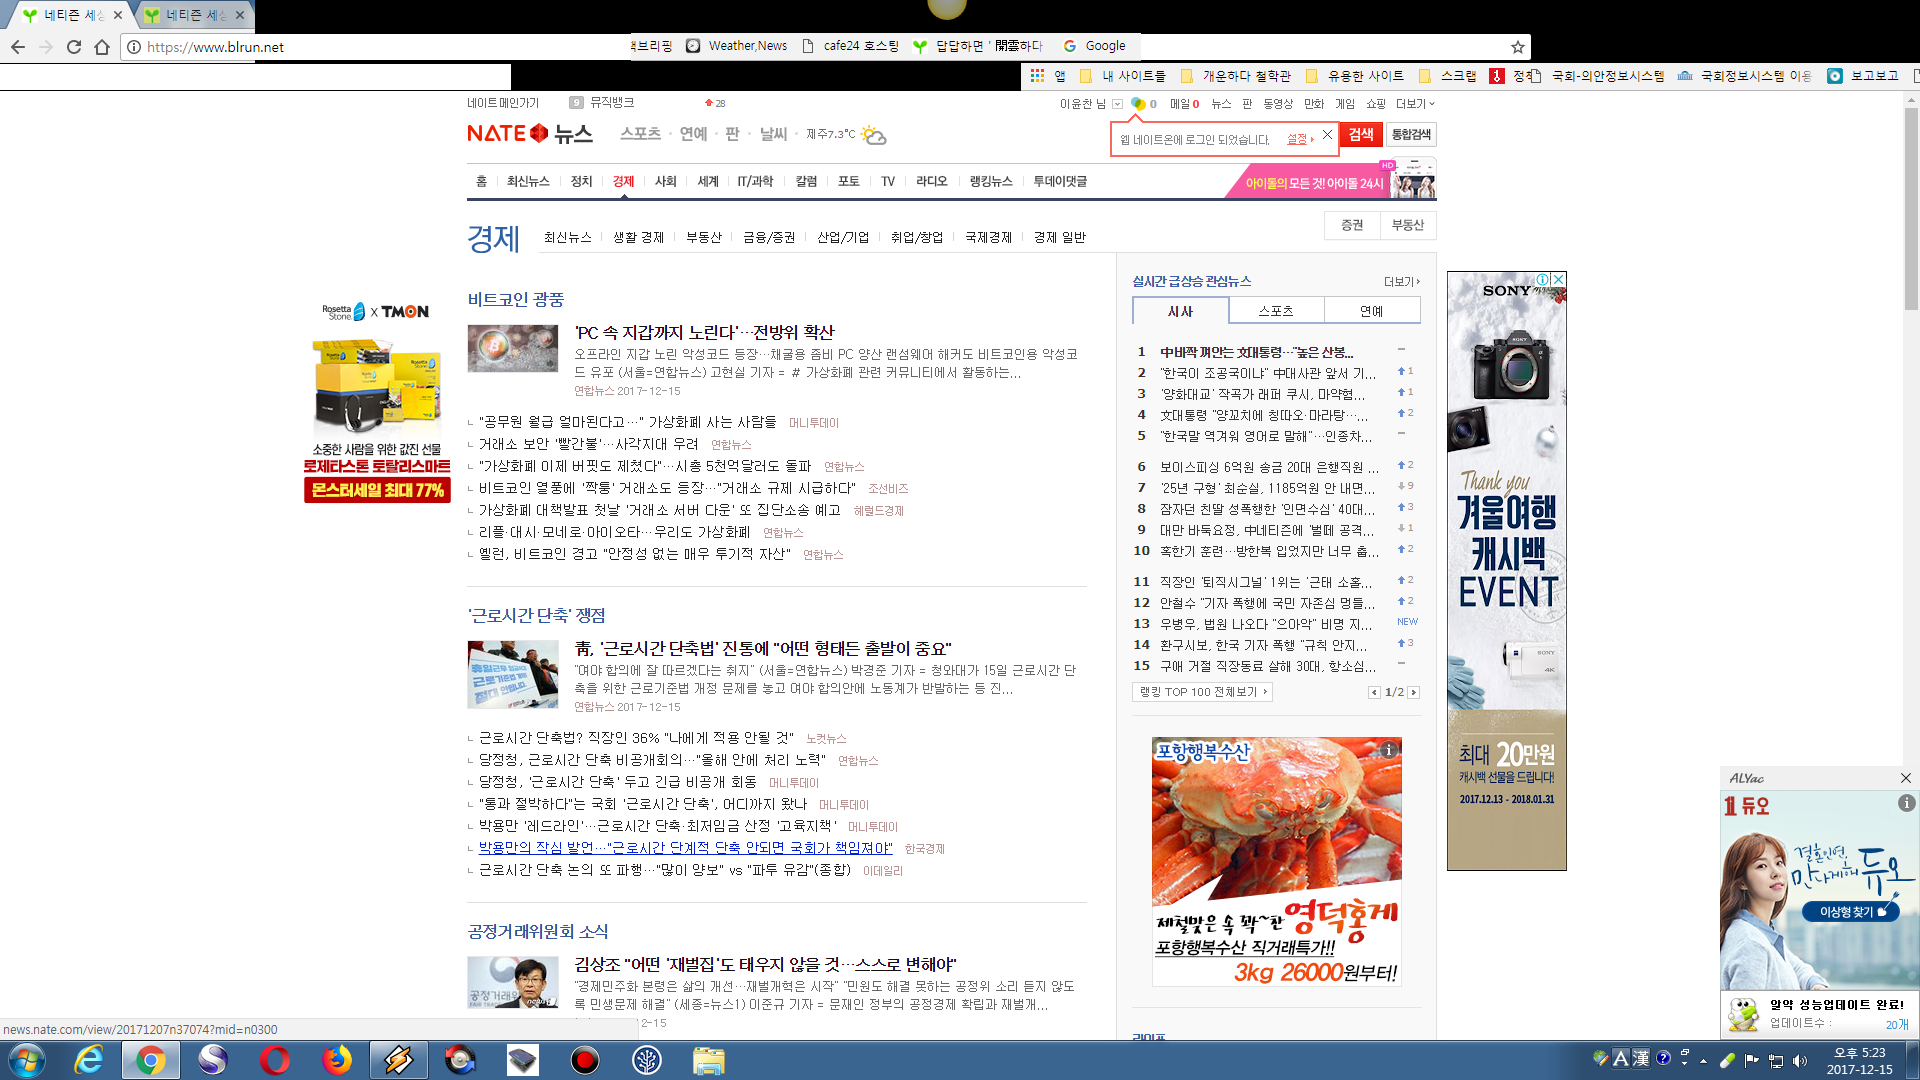Screen dimensions: 1920x1080
Task: Click the 통합검색 button
Action: pyautogui.click(x=1411, y=135)
